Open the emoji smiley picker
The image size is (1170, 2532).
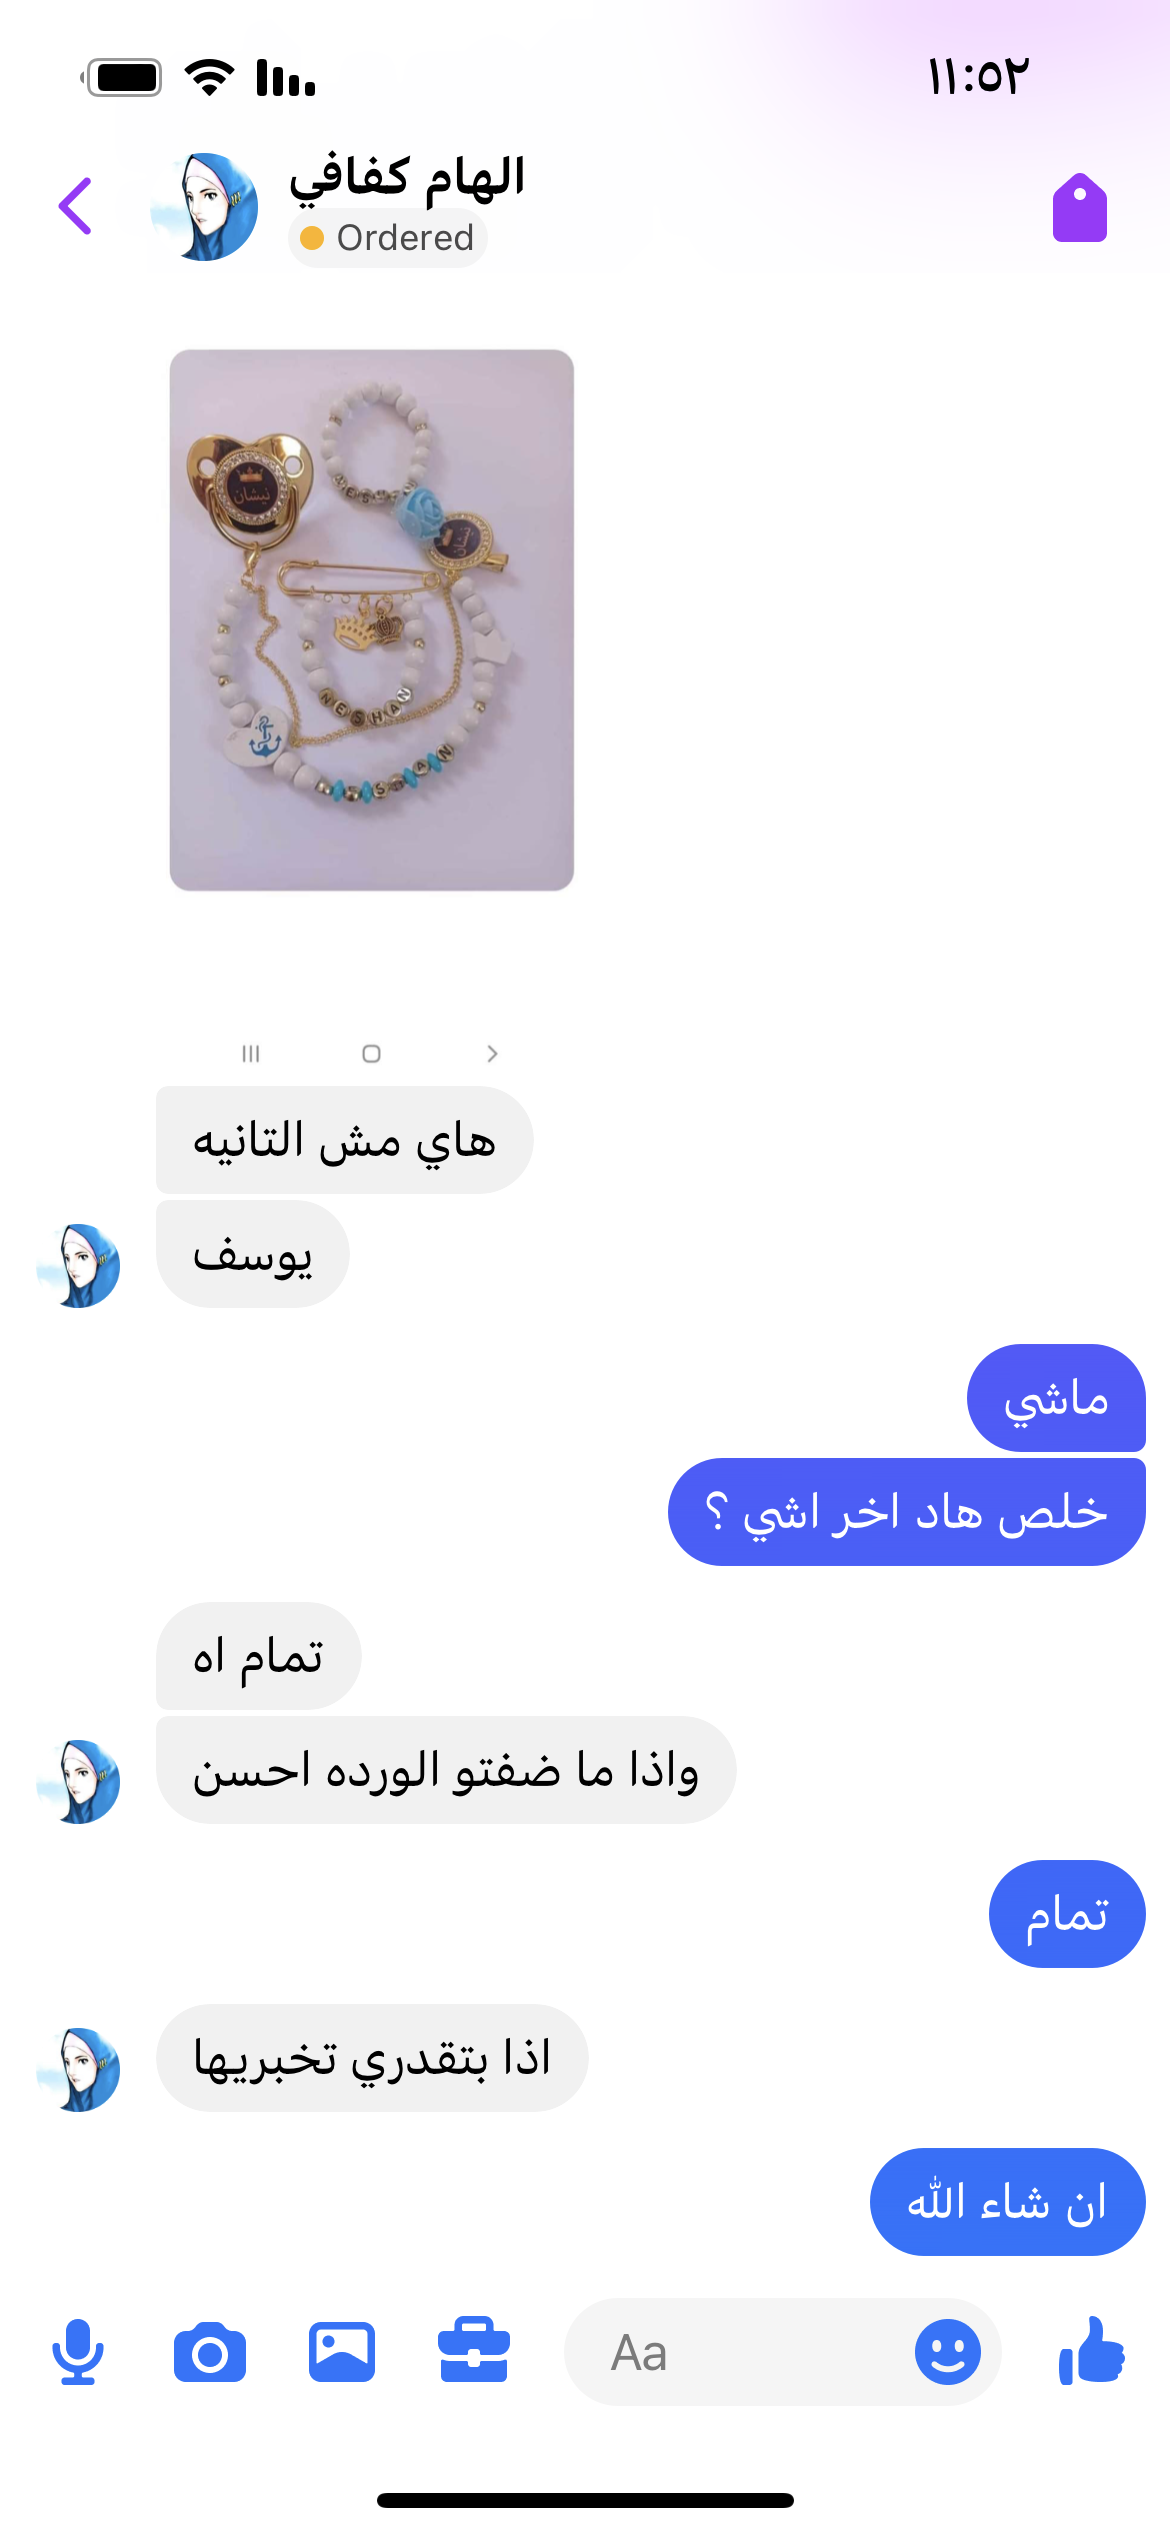pyautogui.click(x=947, y=2352)
